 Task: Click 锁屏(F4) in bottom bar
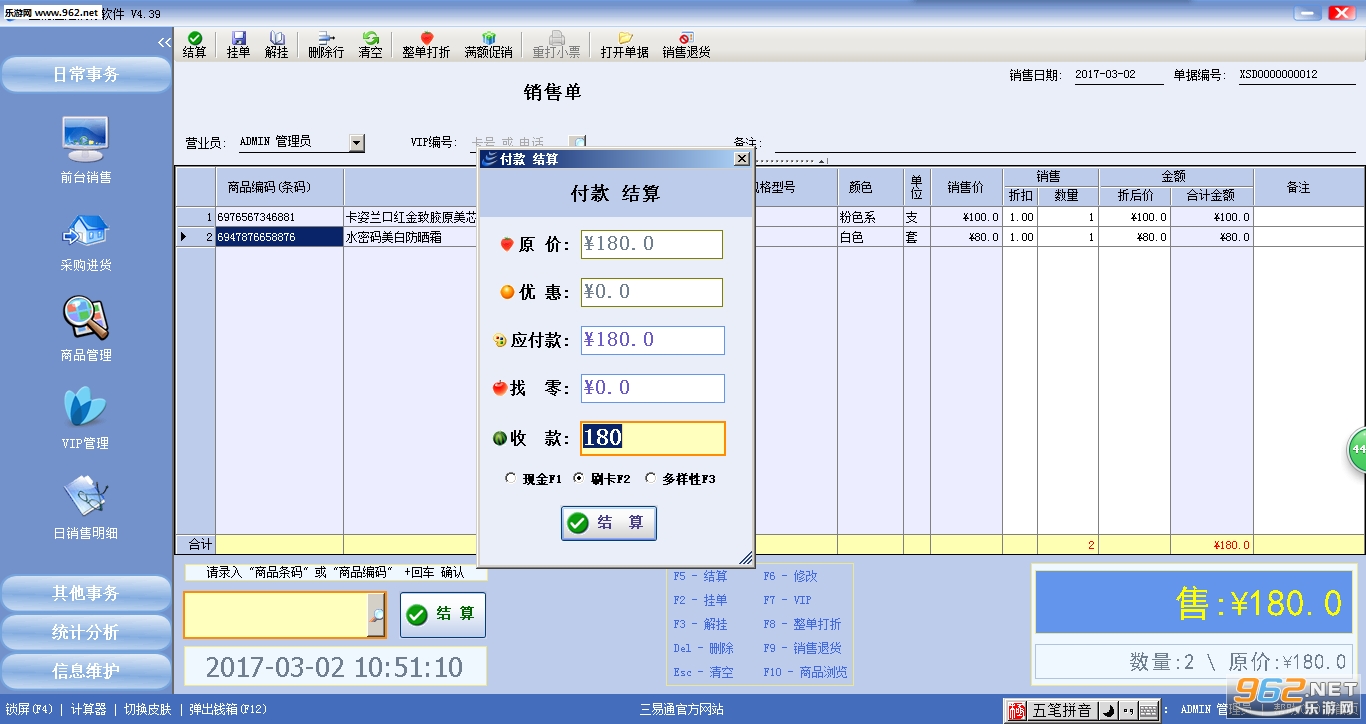[30, 709]
